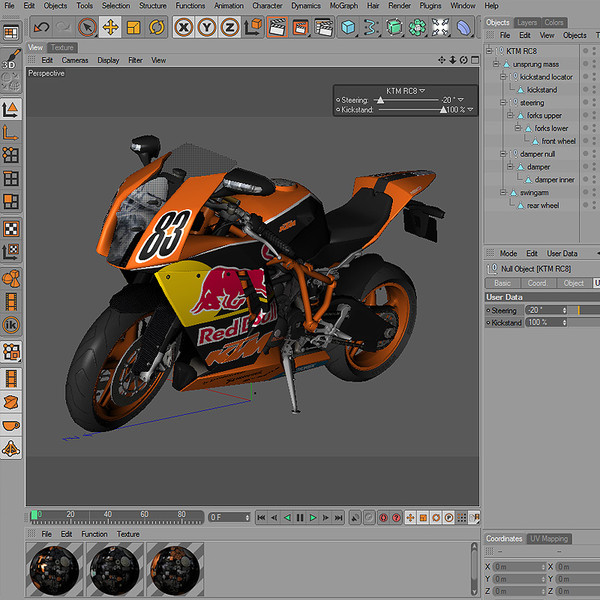Open the Render Settings icon
This screenshot has height=600, width=600.
tap(324, 28)
